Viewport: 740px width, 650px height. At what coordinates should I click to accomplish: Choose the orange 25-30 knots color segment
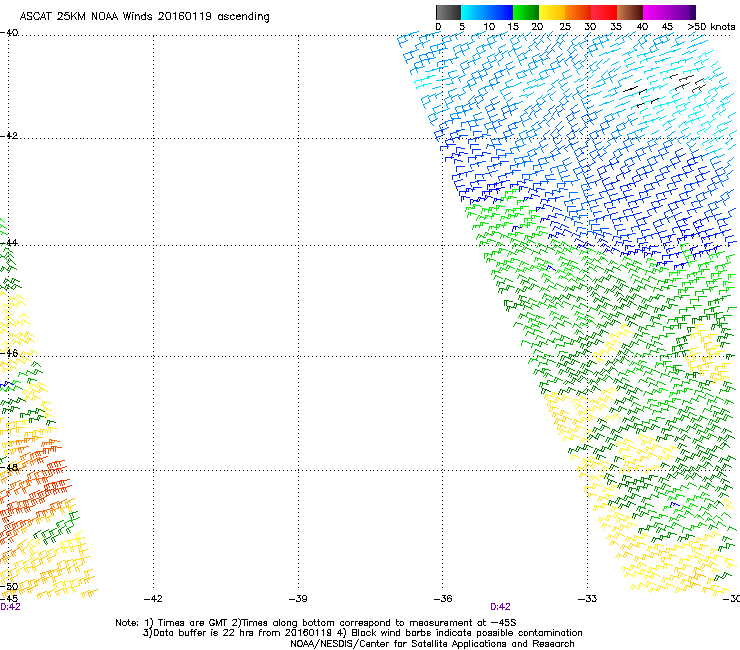(x=578, y=12)
